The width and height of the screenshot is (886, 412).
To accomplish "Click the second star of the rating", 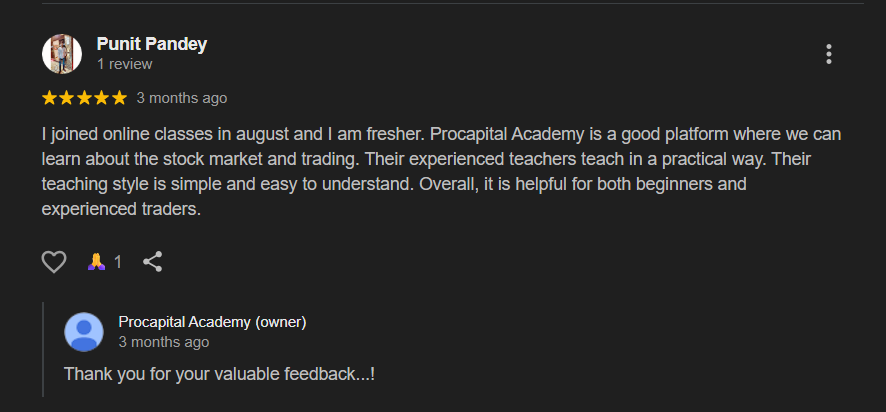I will tap(67, 98).
